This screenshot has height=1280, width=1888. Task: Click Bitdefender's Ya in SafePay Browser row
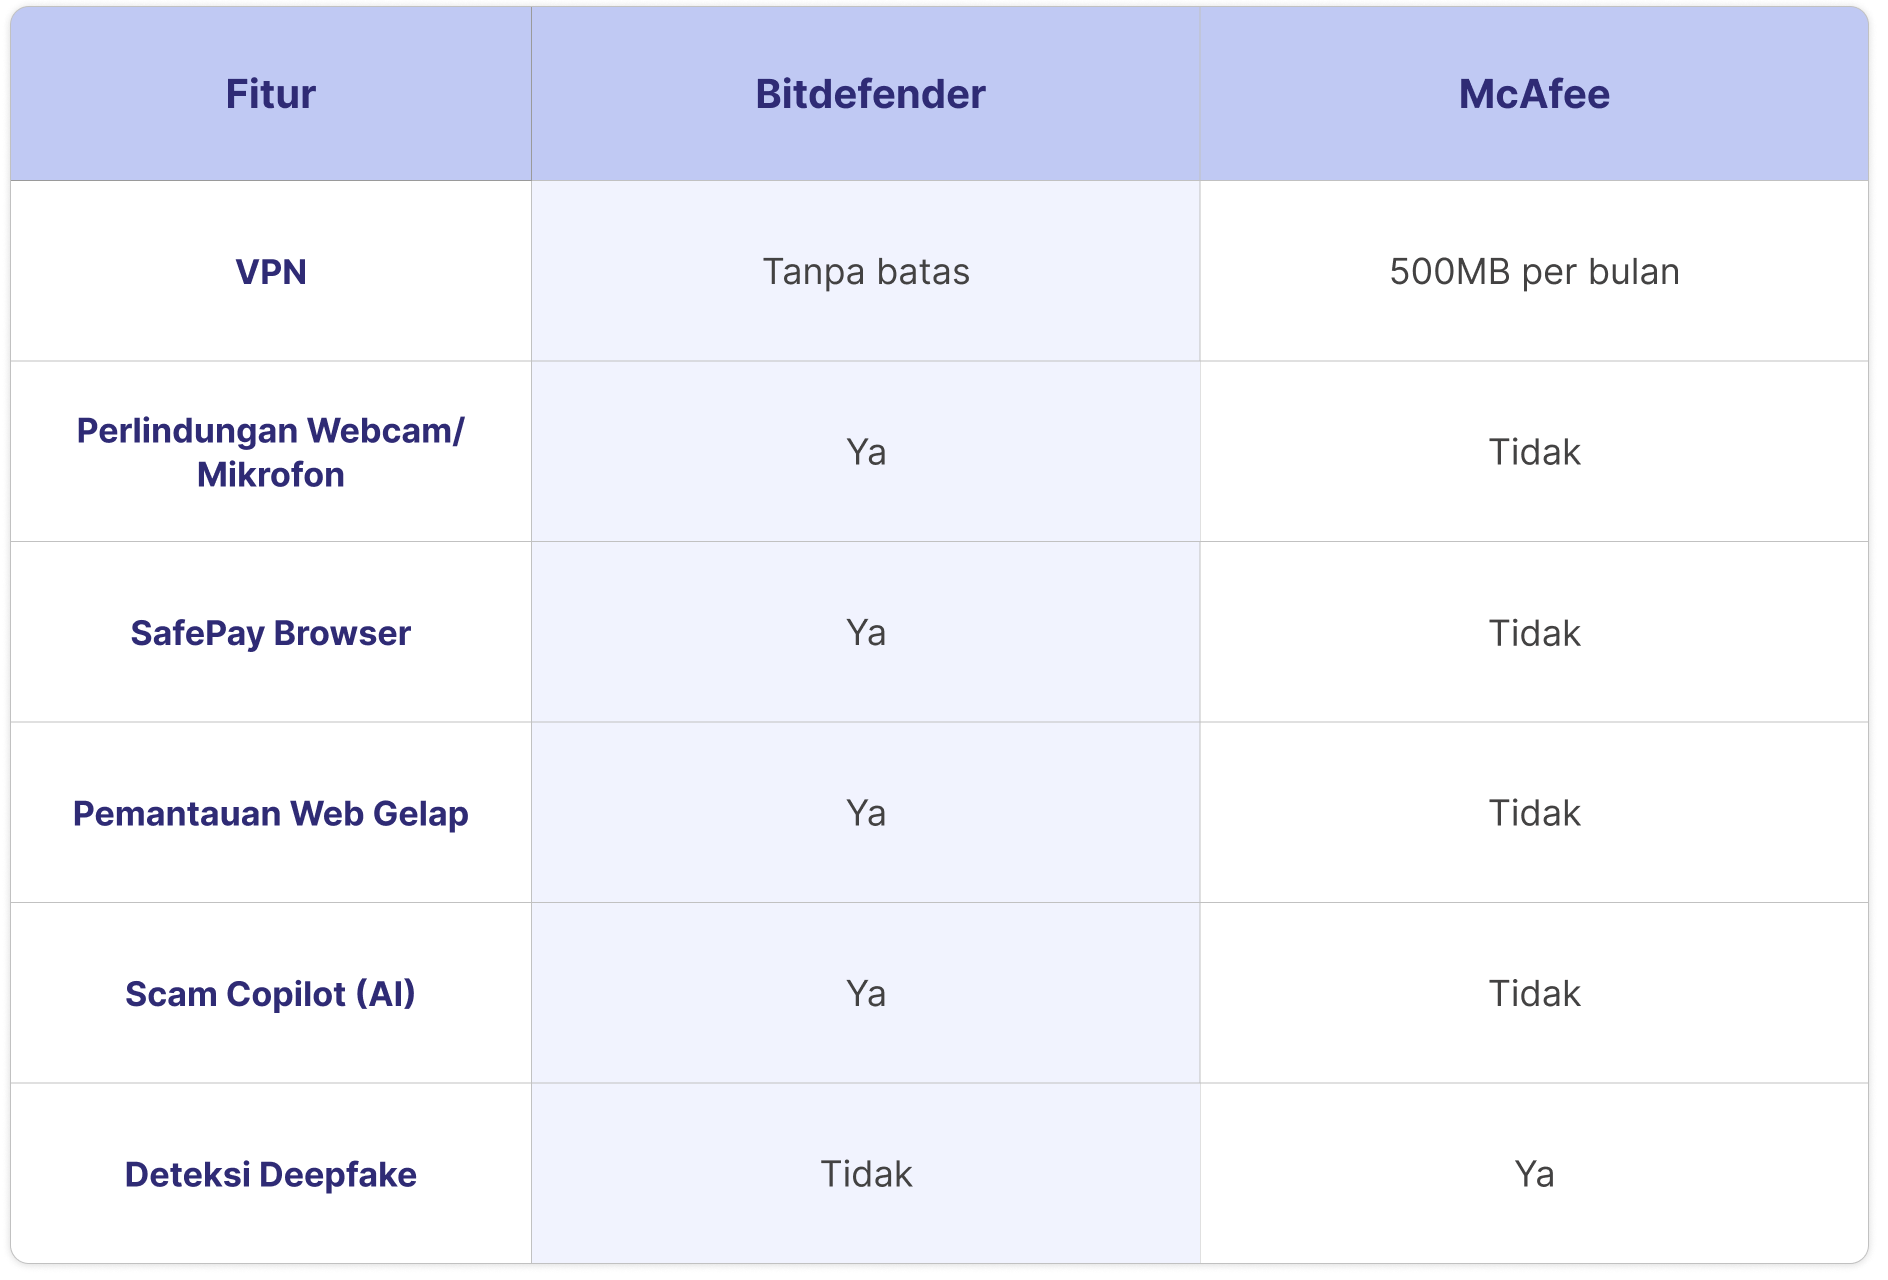click(866, 633)
